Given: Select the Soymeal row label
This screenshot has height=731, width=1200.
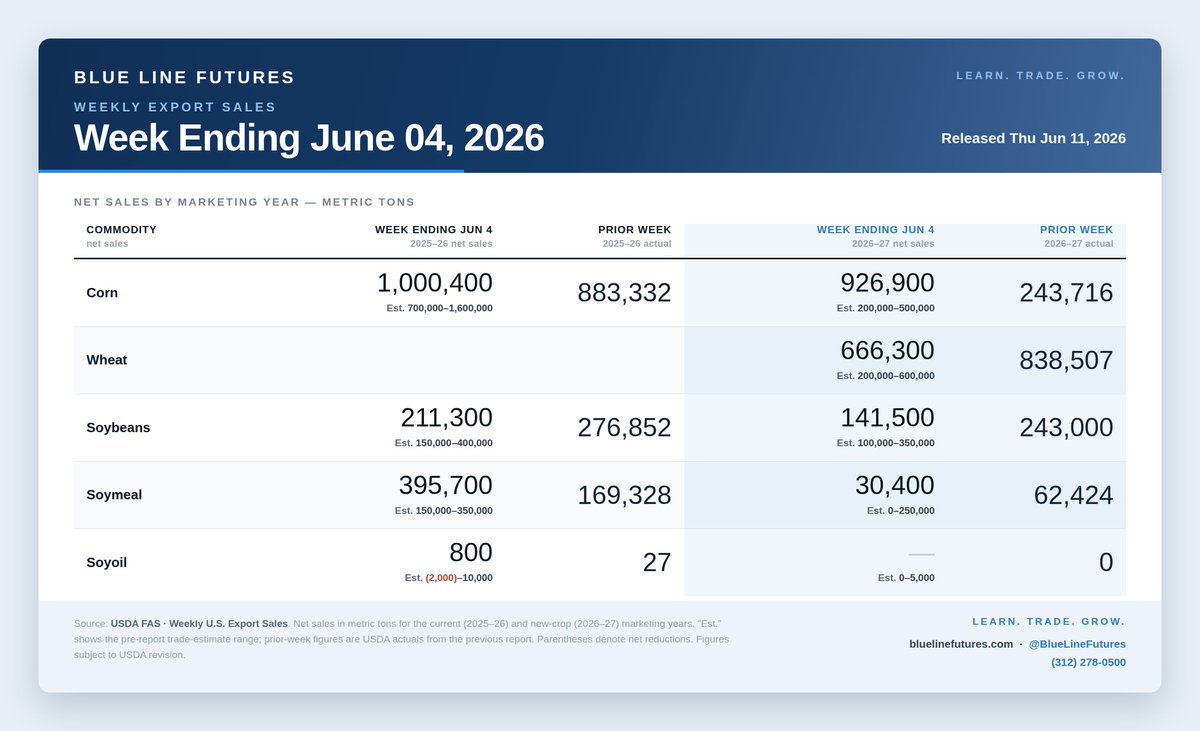Looking at the screenshot, I should point(115,495).
